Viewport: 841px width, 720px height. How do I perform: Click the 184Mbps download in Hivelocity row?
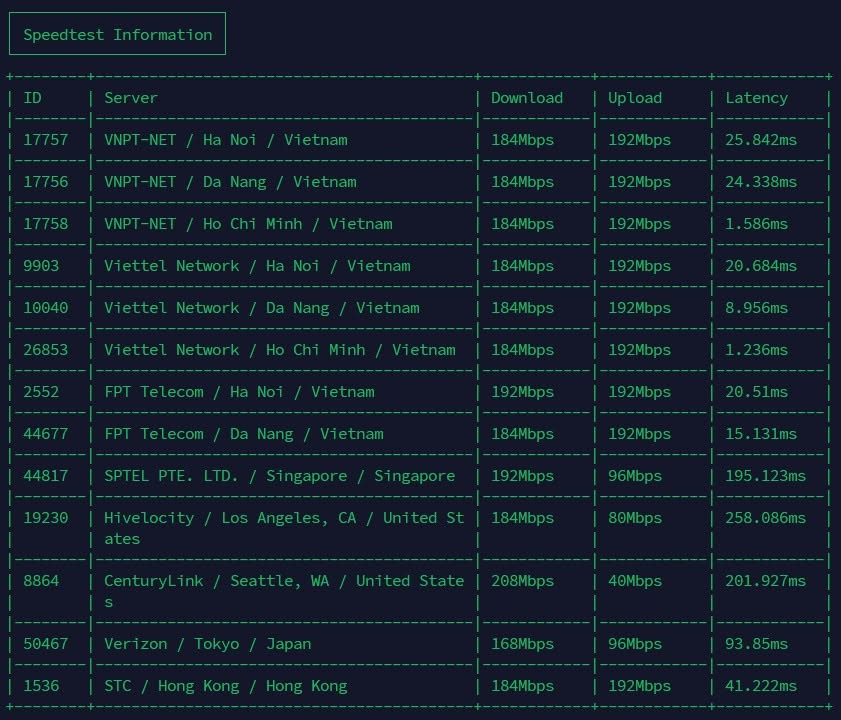point(522,518)
